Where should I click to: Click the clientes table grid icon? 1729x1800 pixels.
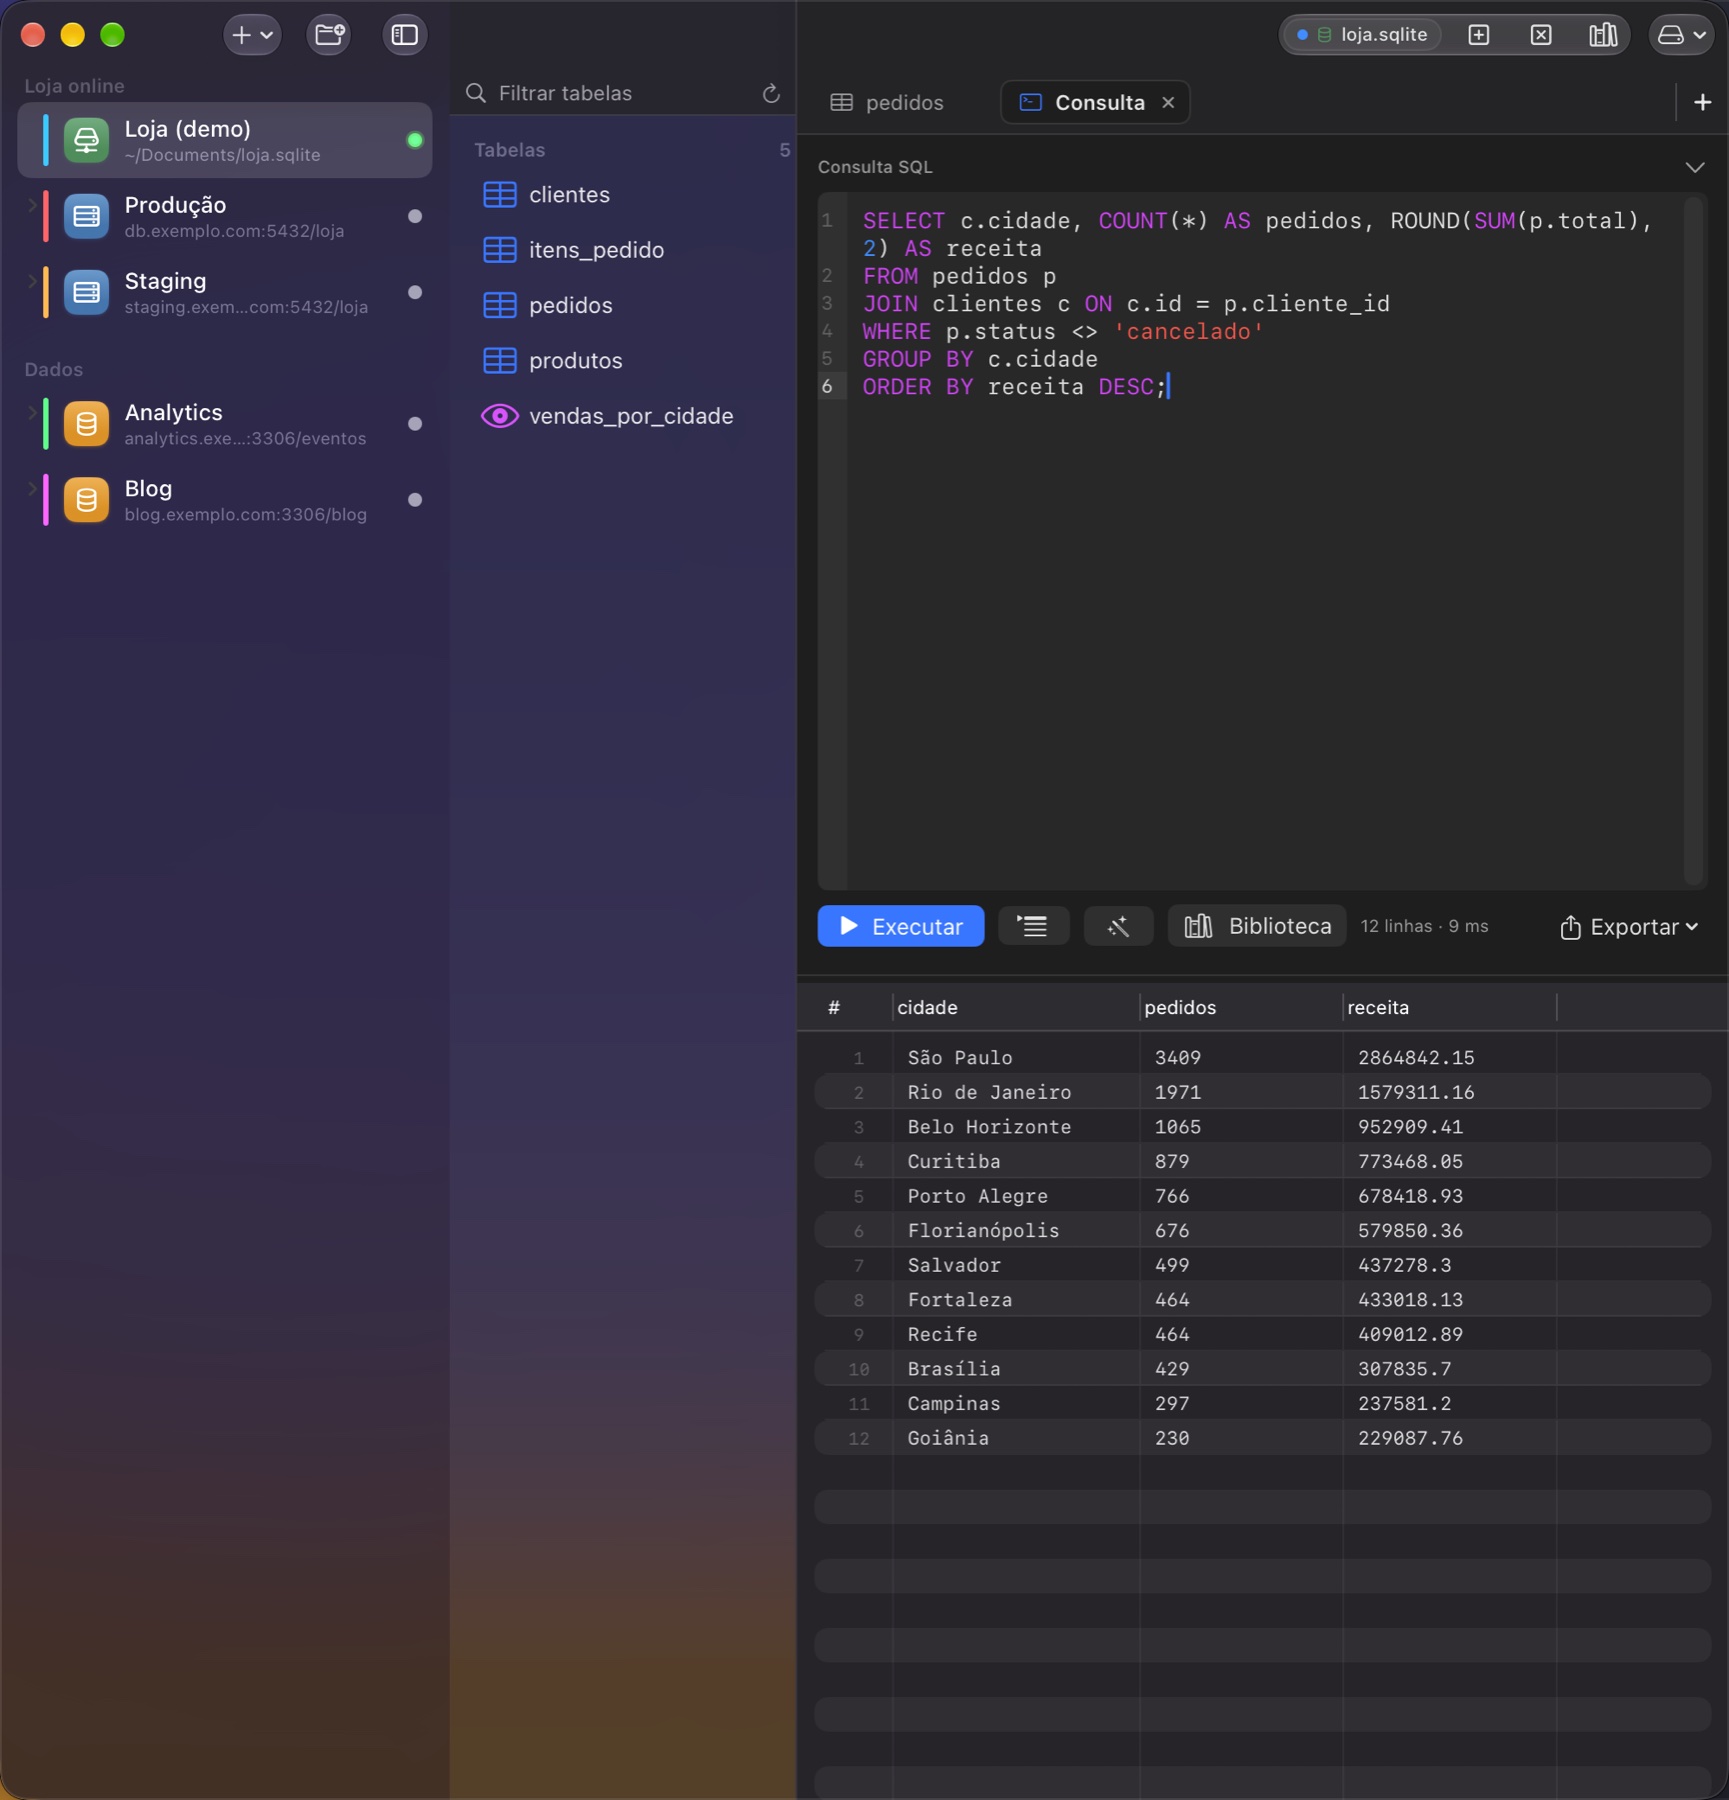click(x=500, y=195)
